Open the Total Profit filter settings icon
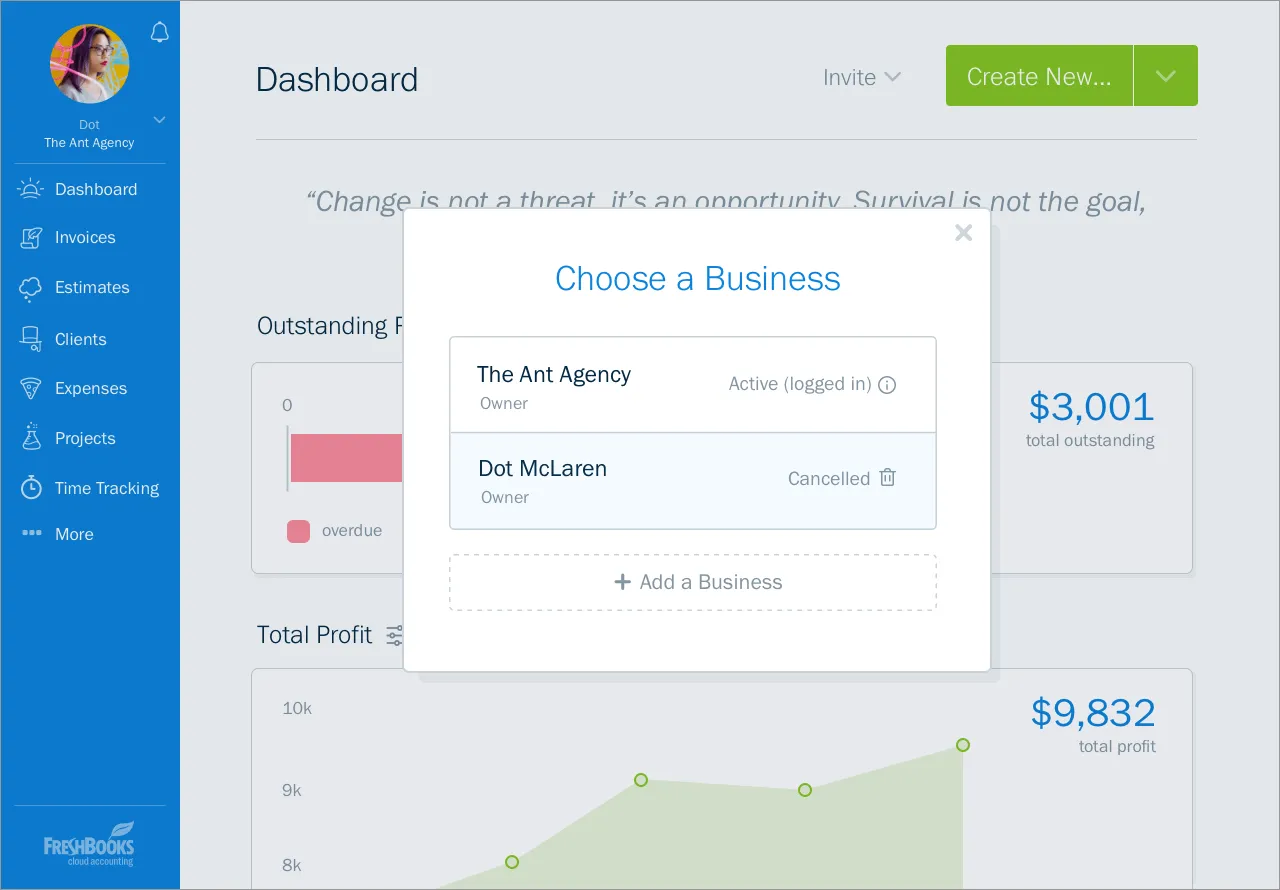Image resolution: width=1280 pixels, height=890 pixels. click(395, 635)
